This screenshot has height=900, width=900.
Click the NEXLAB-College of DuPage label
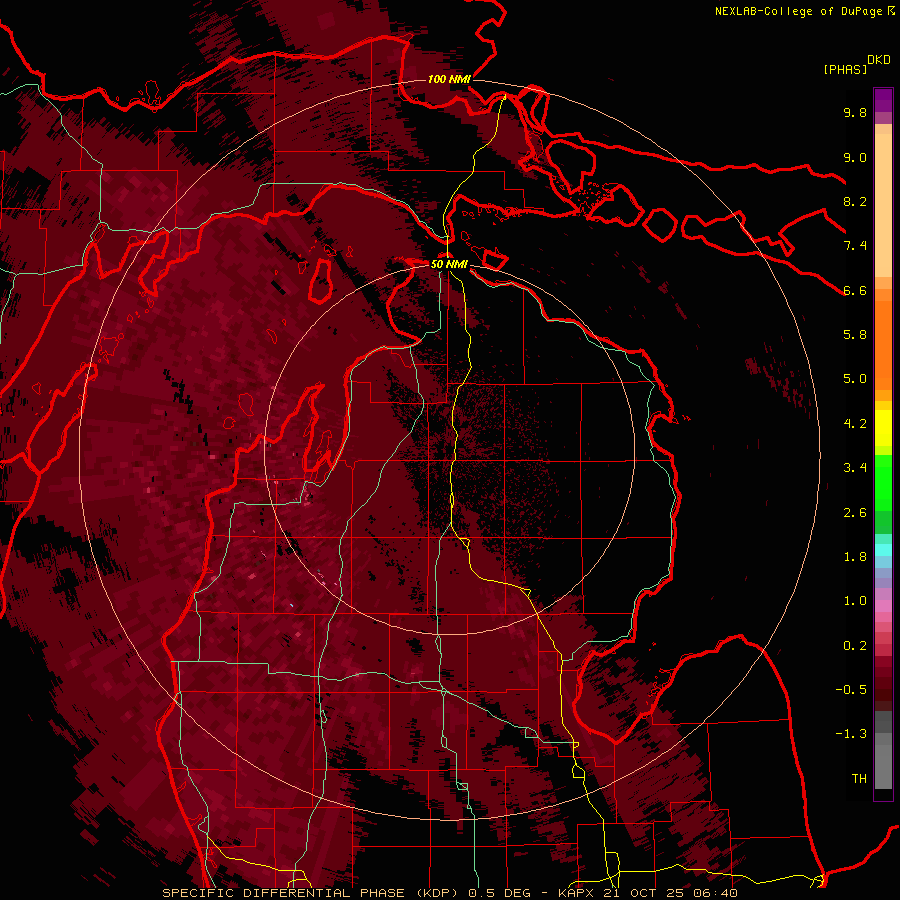click(798, 11)
